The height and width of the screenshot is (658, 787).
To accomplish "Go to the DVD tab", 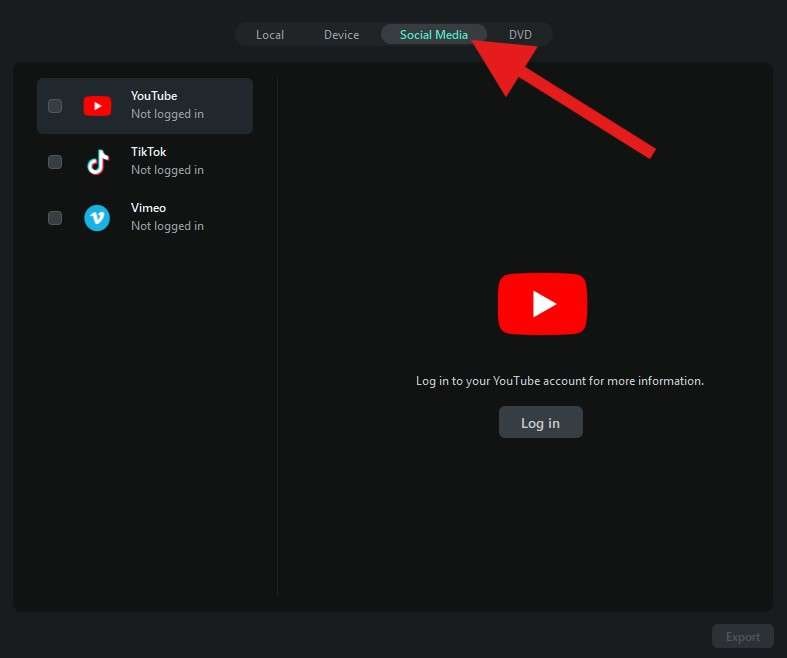I will [x=520, y=35].
